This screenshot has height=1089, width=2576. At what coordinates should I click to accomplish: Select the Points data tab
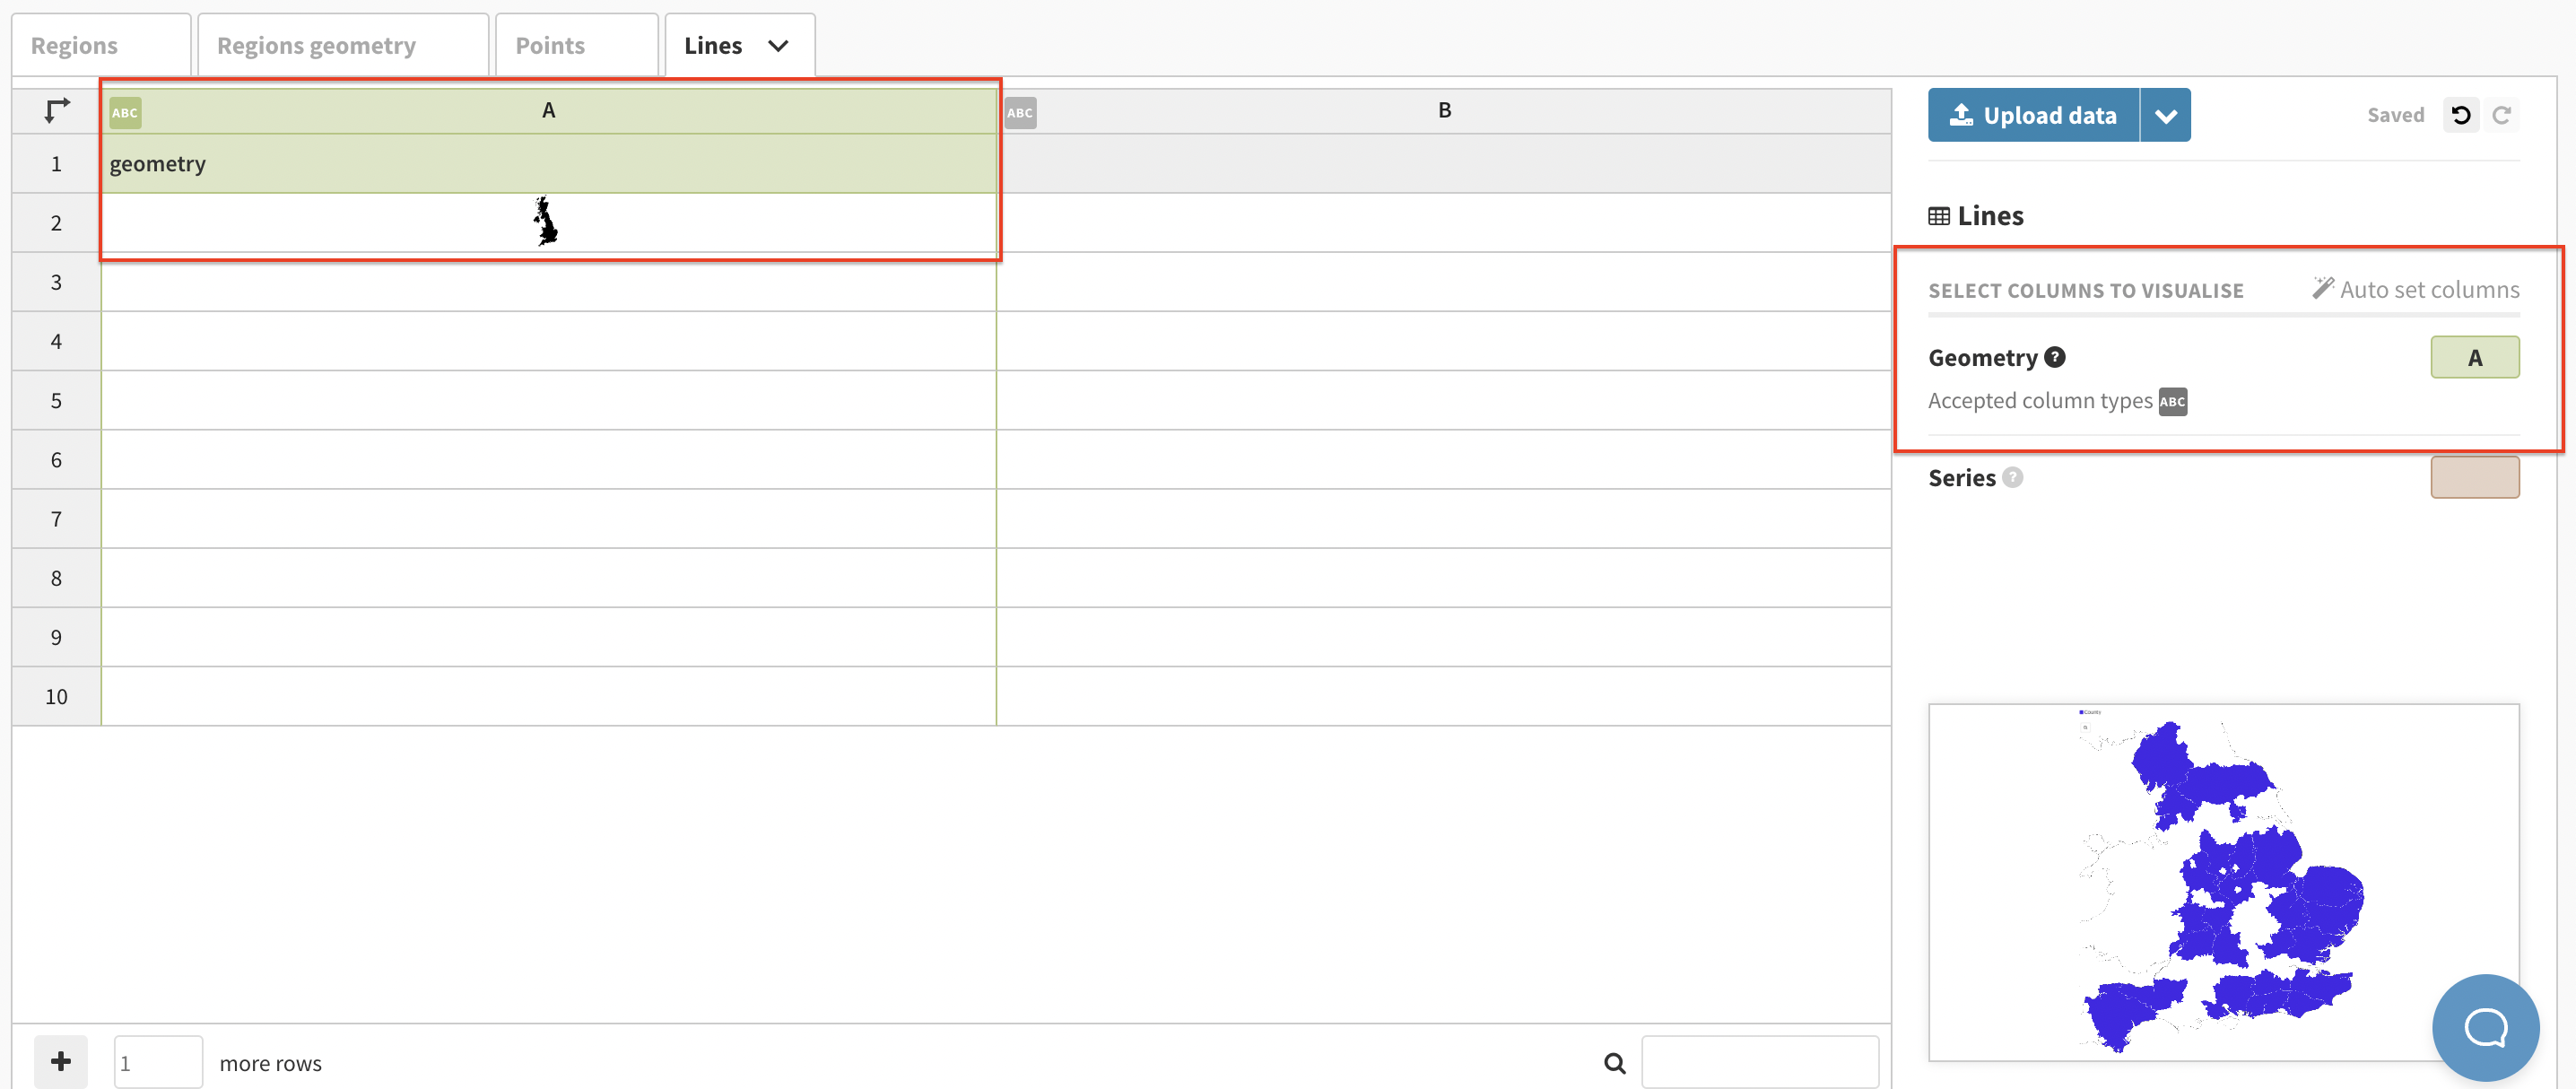[x=576, y=45]
